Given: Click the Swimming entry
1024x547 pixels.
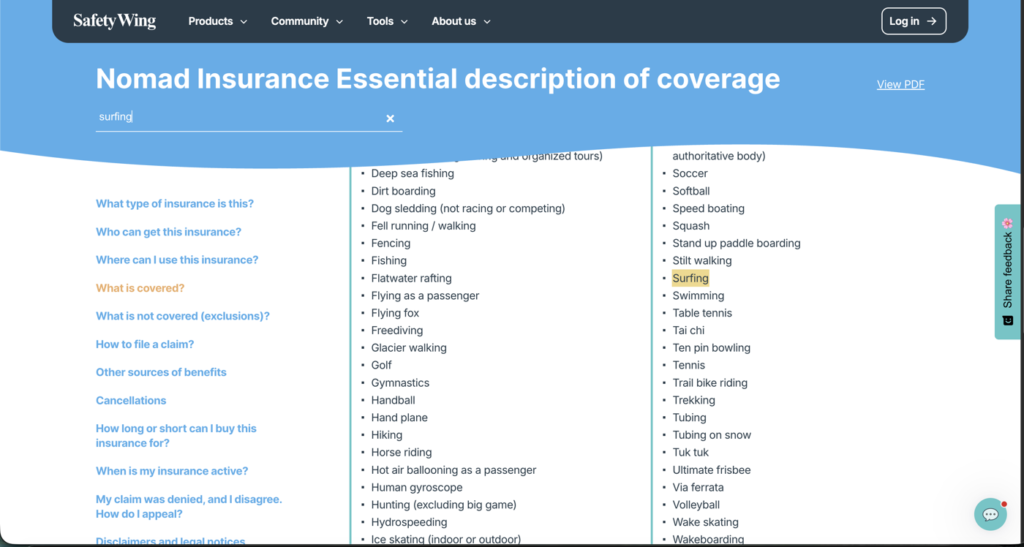Looking at the screenshot, I should 699,296.
